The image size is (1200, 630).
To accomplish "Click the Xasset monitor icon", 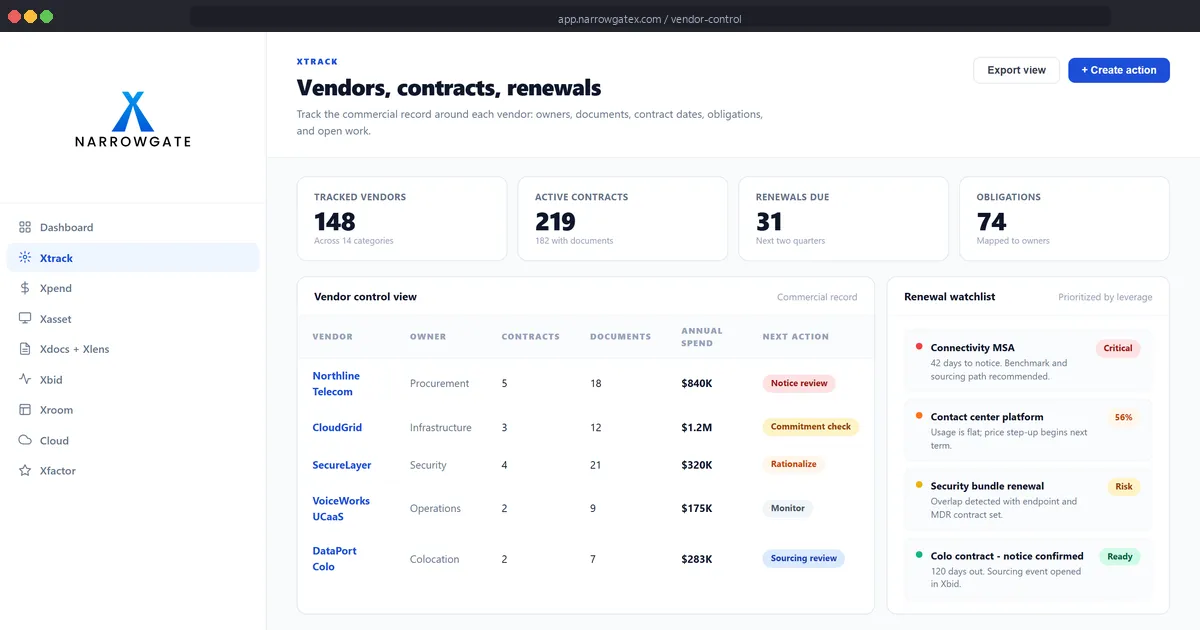I will click(25, 319).
